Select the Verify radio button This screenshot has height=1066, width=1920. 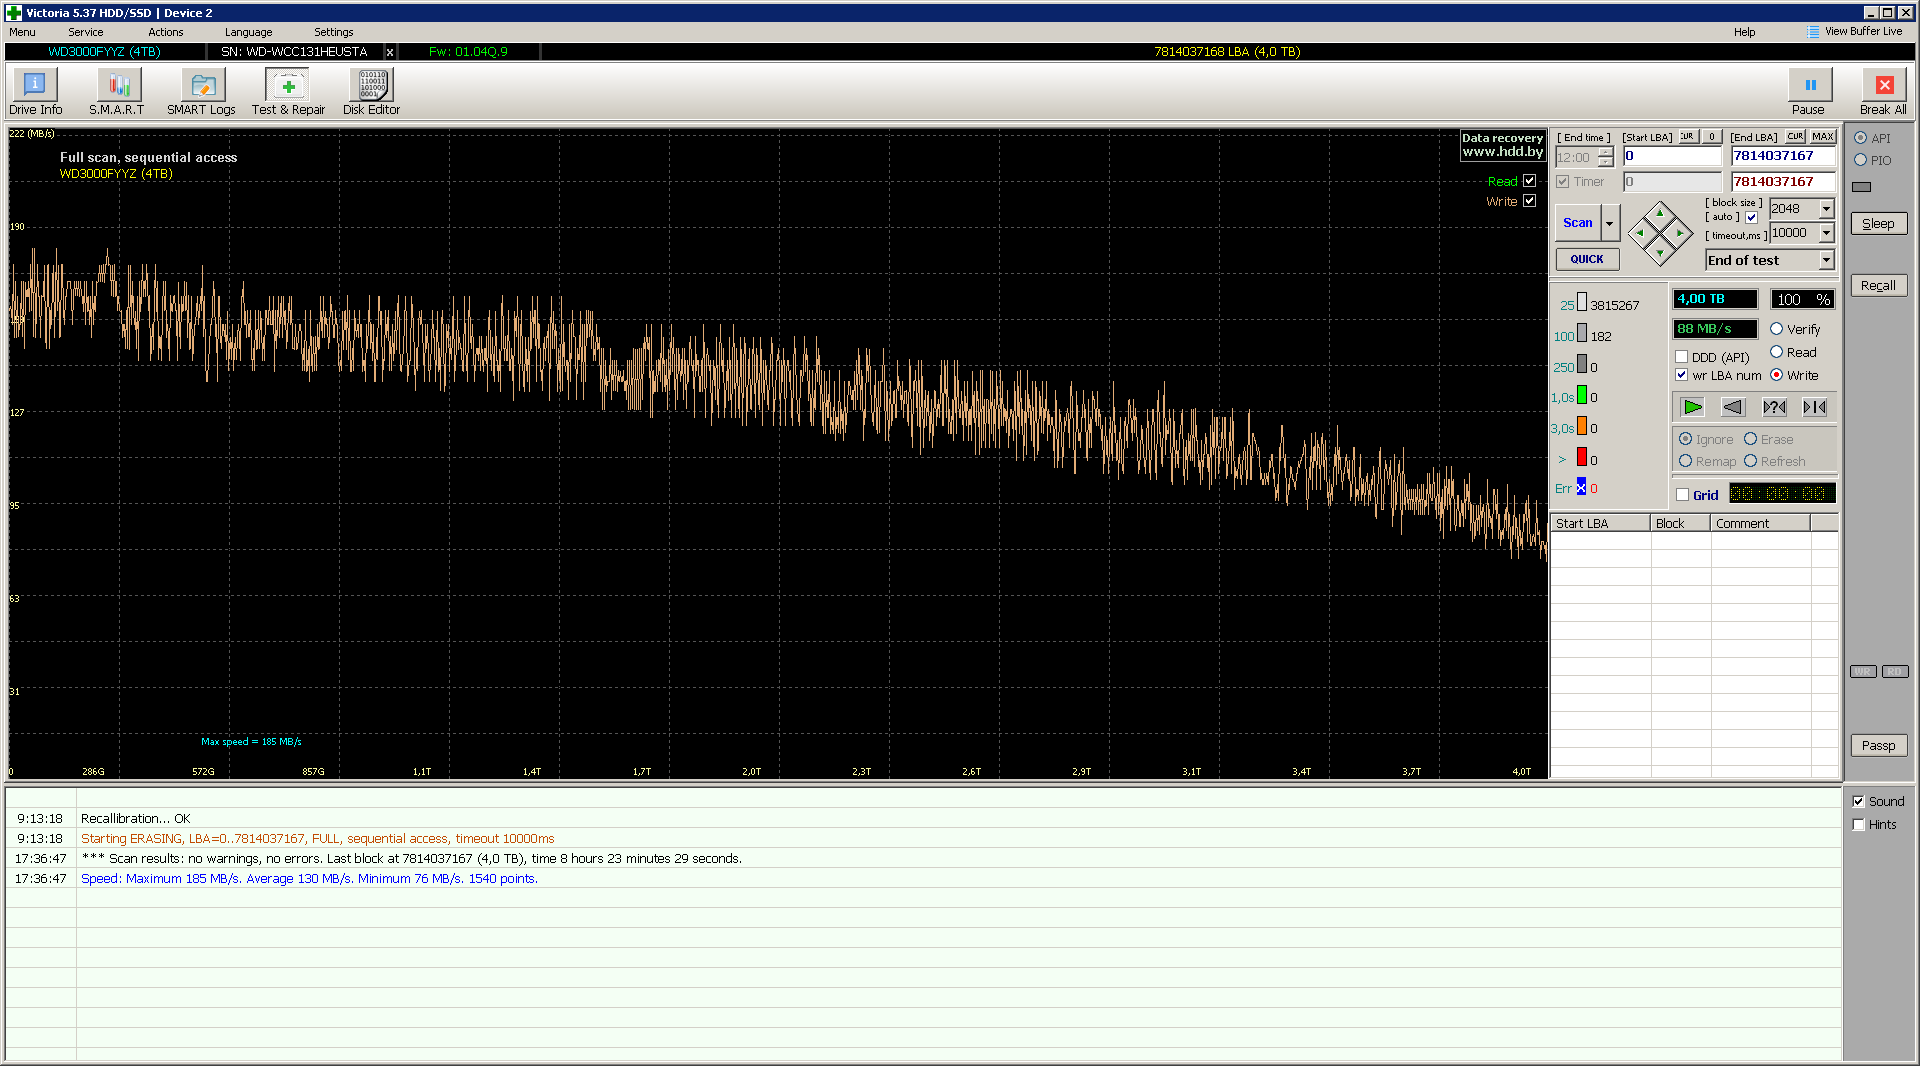click(x=1776, y=329)
